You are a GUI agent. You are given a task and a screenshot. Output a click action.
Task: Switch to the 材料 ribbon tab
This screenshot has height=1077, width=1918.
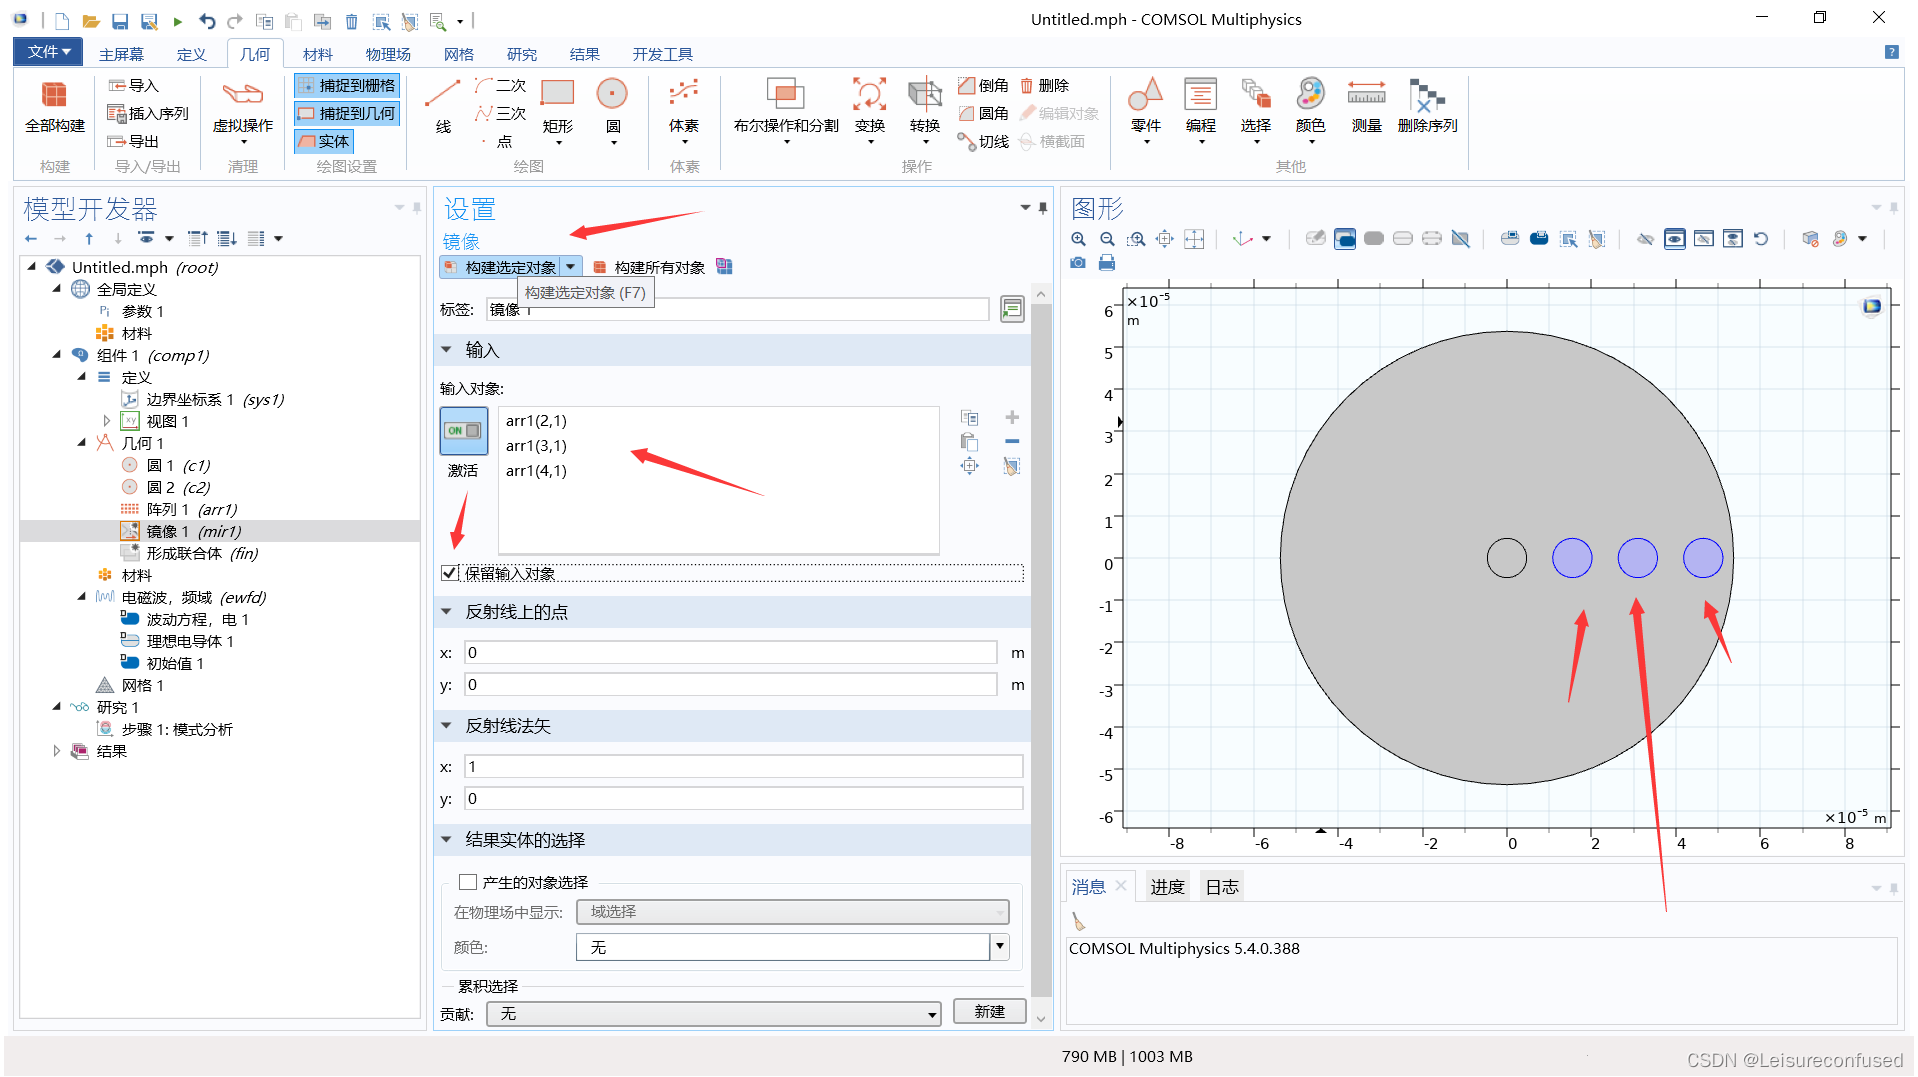tap(318, 54)
